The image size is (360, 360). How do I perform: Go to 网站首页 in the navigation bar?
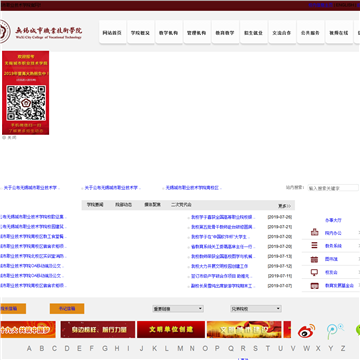click(112, 33)
